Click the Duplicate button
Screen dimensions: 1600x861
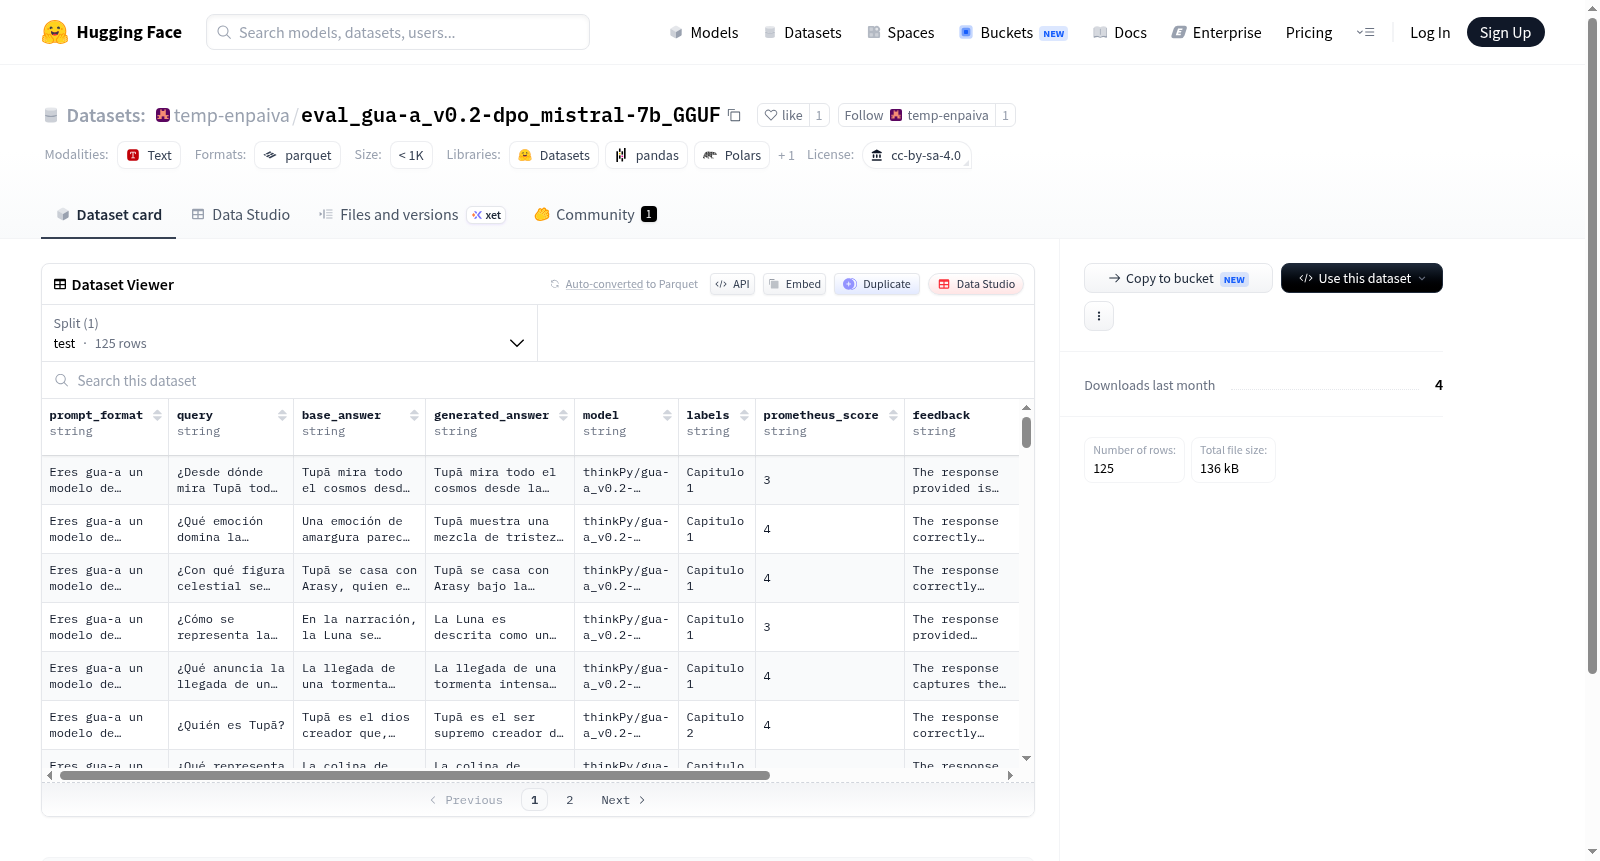pyautogui.click(x=877, y=284)
